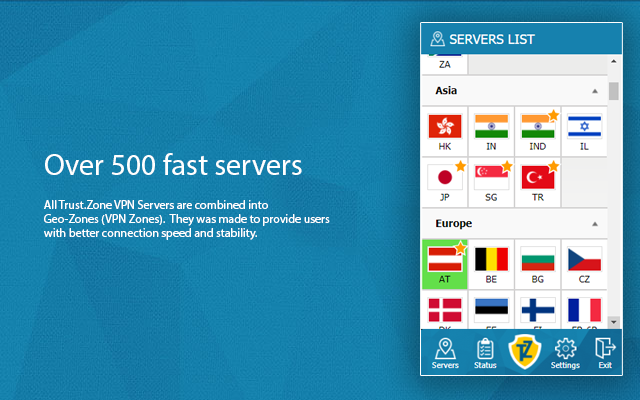This screenshot has width=640, height=400.
Task: Click the SERVERS LIST map pin icon
Action: tap(437, 39)
